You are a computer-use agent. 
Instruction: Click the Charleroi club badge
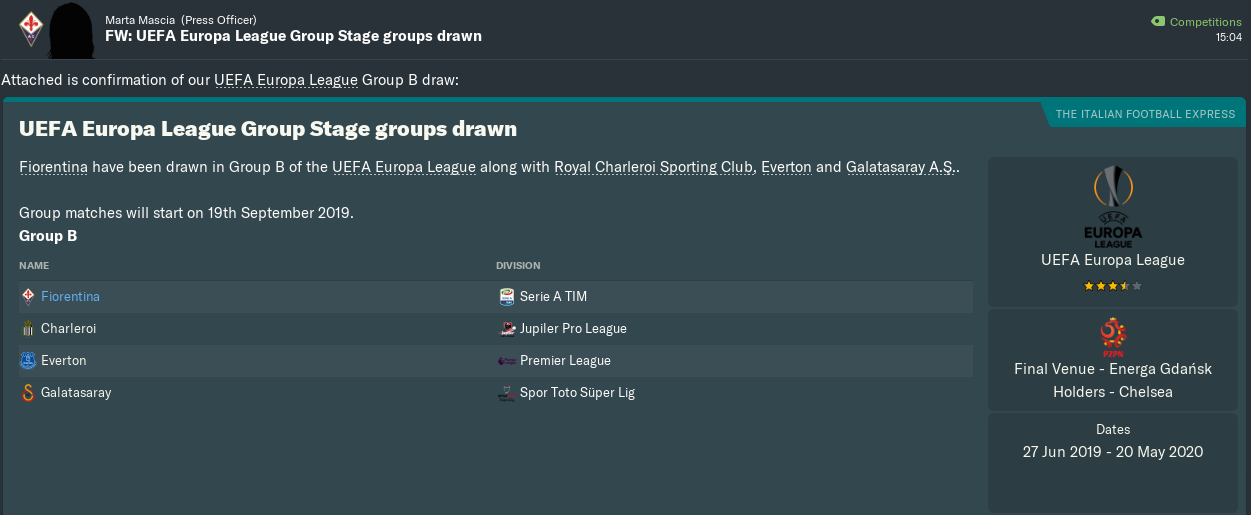coord(28,329)
